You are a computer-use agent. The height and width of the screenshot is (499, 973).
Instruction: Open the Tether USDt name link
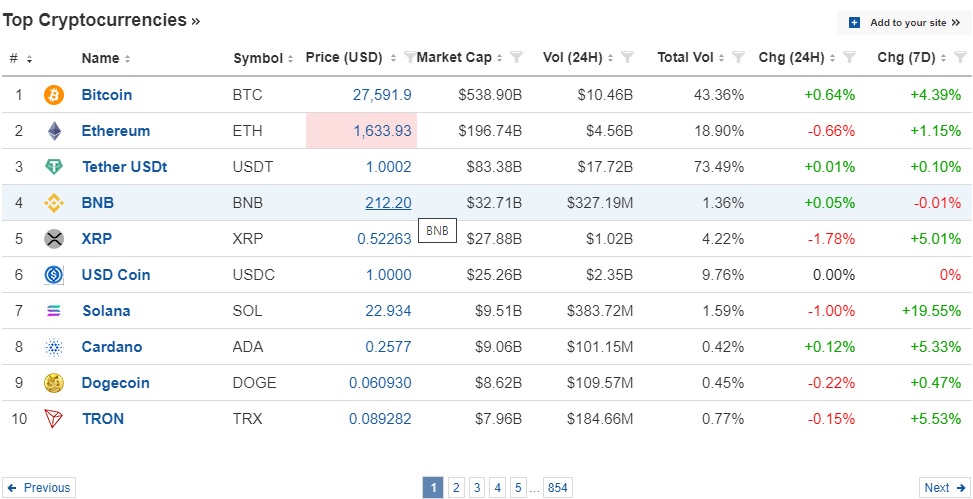pyautogui.click(x=124, y=167)
